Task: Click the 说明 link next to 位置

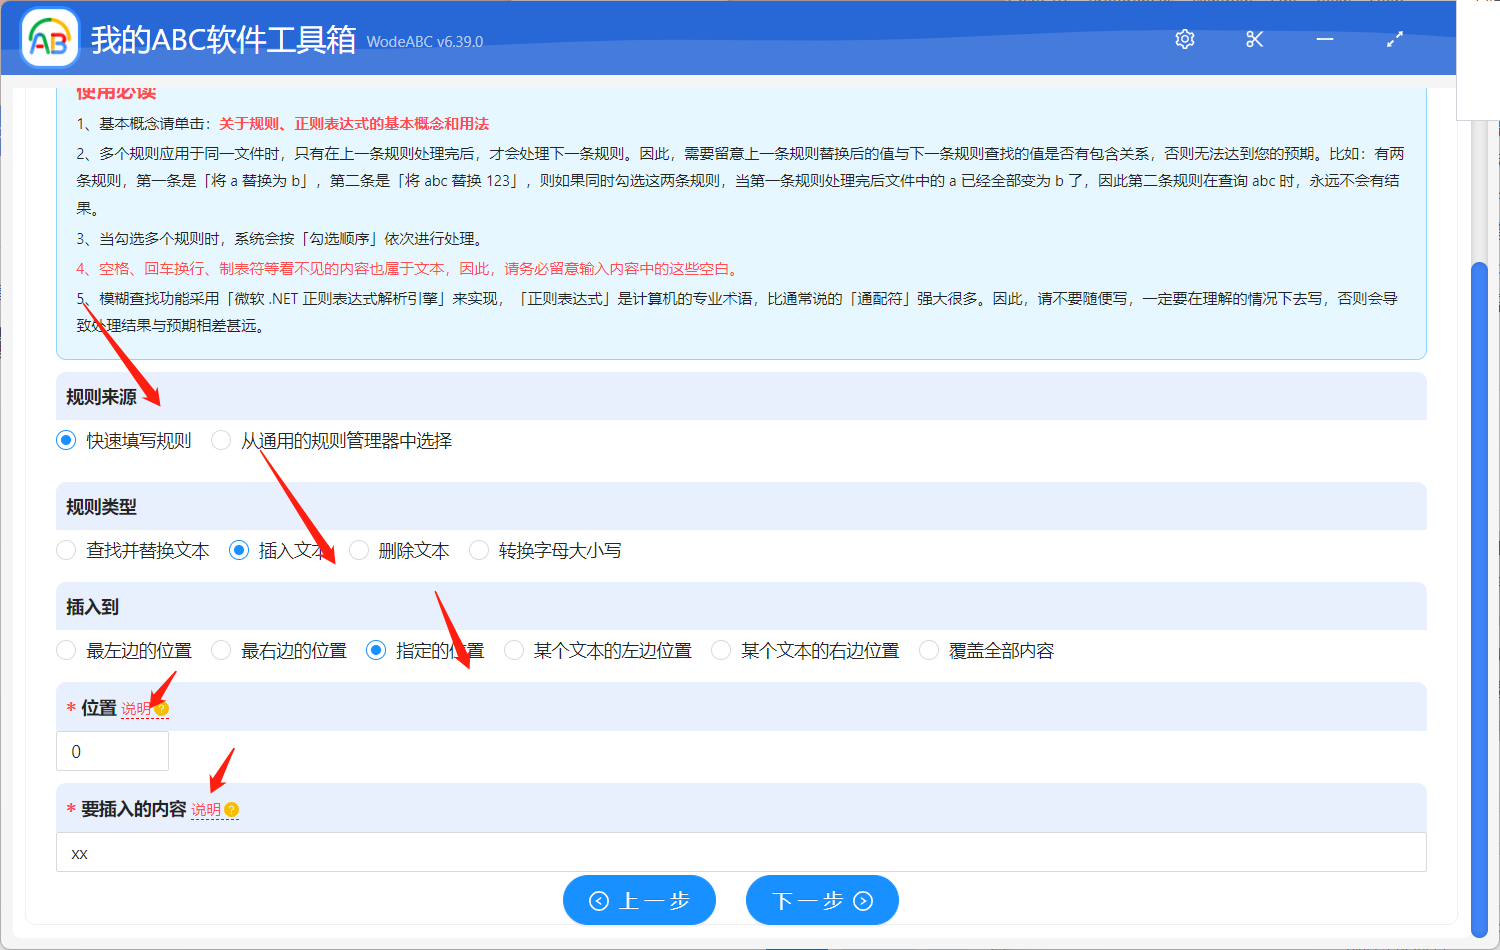Action: pos(135,708)
